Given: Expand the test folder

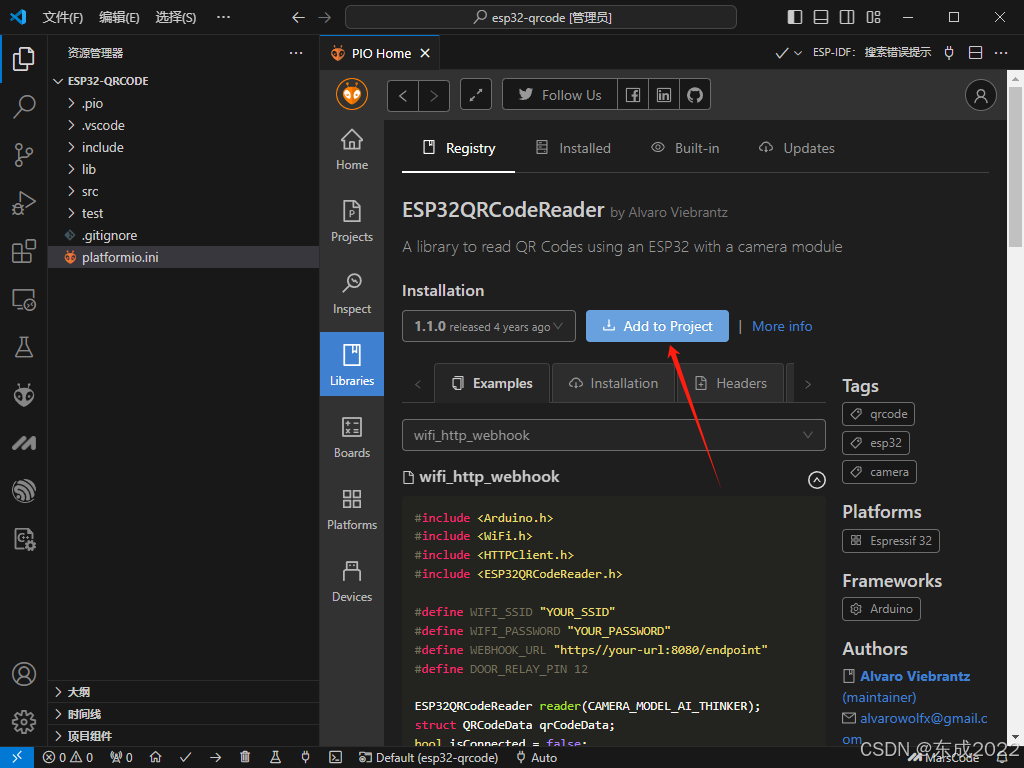Looking at the screenshot, I should point(184,214).
